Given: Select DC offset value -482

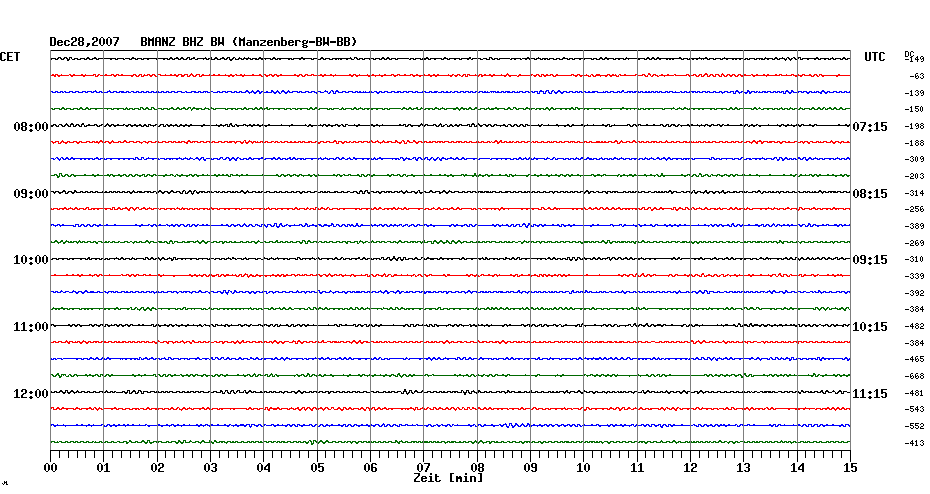Looking at the screenshot, I should pyautogui.click(x=914, y=326).
